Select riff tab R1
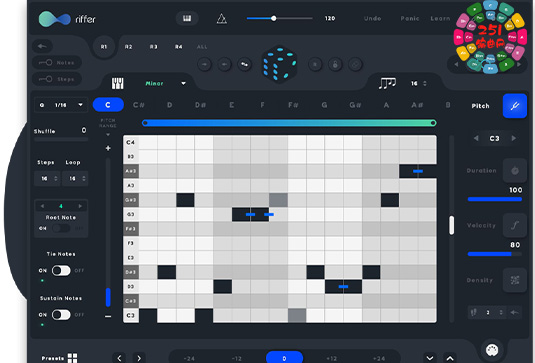The width and height of the screenshot is (535, 363). coord(104,47)
